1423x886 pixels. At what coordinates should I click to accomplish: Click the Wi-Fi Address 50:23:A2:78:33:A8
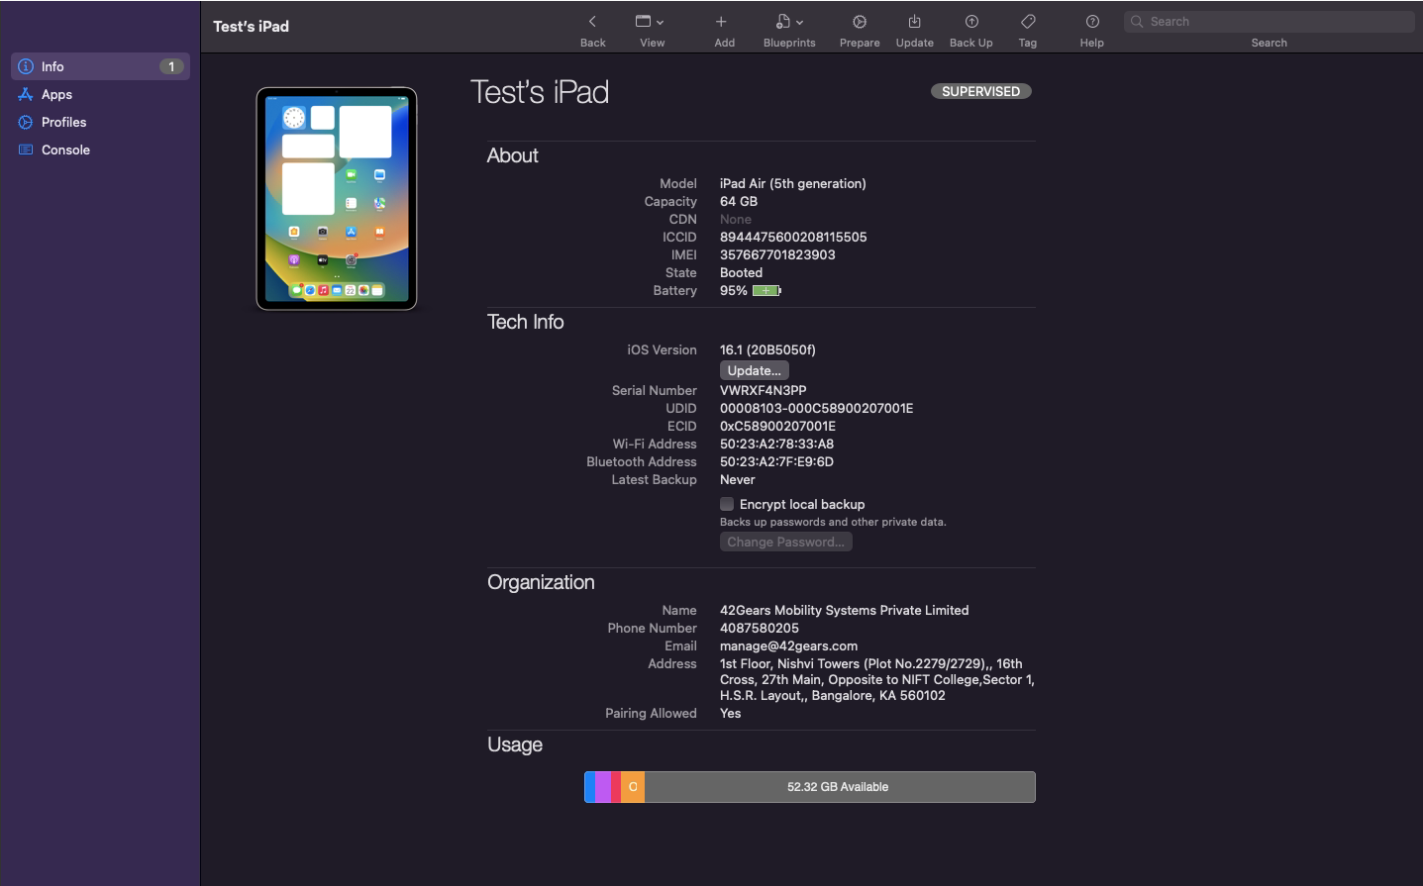777,444
